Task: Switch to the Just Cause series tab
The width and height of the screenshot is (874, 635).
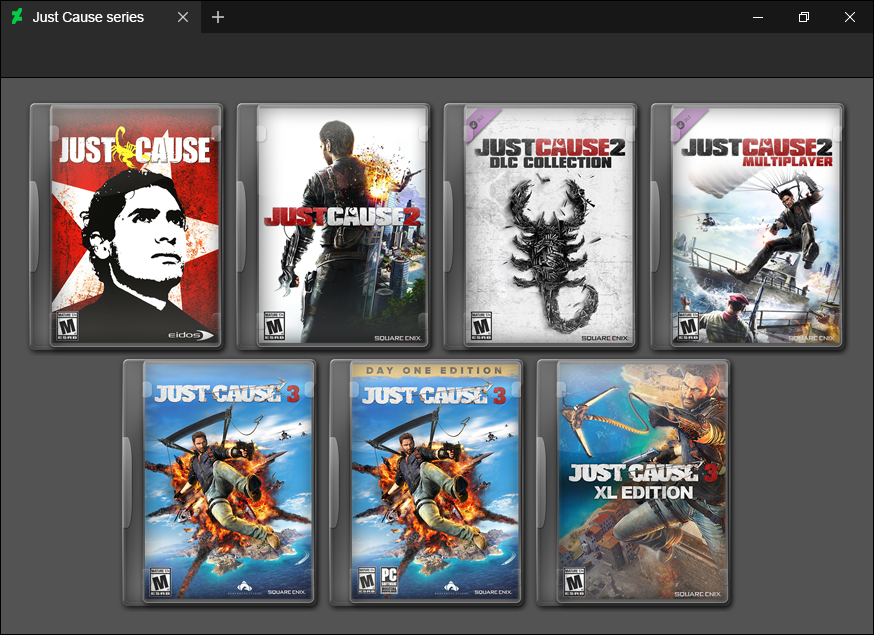Action: coord(86,17)
